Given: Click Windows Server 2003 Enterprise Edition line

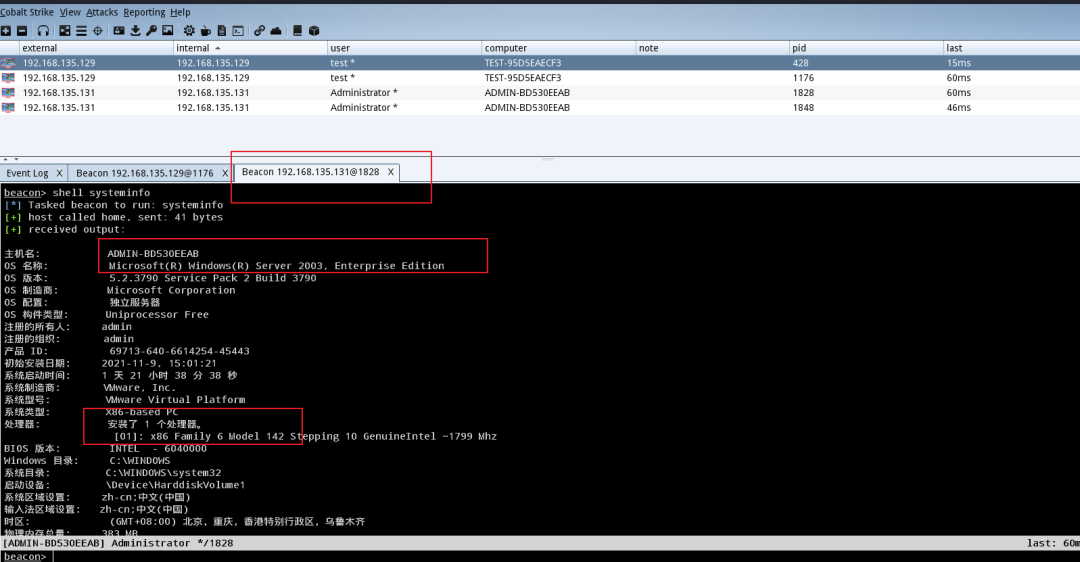Looking at the screenshot, I should 276,266.
